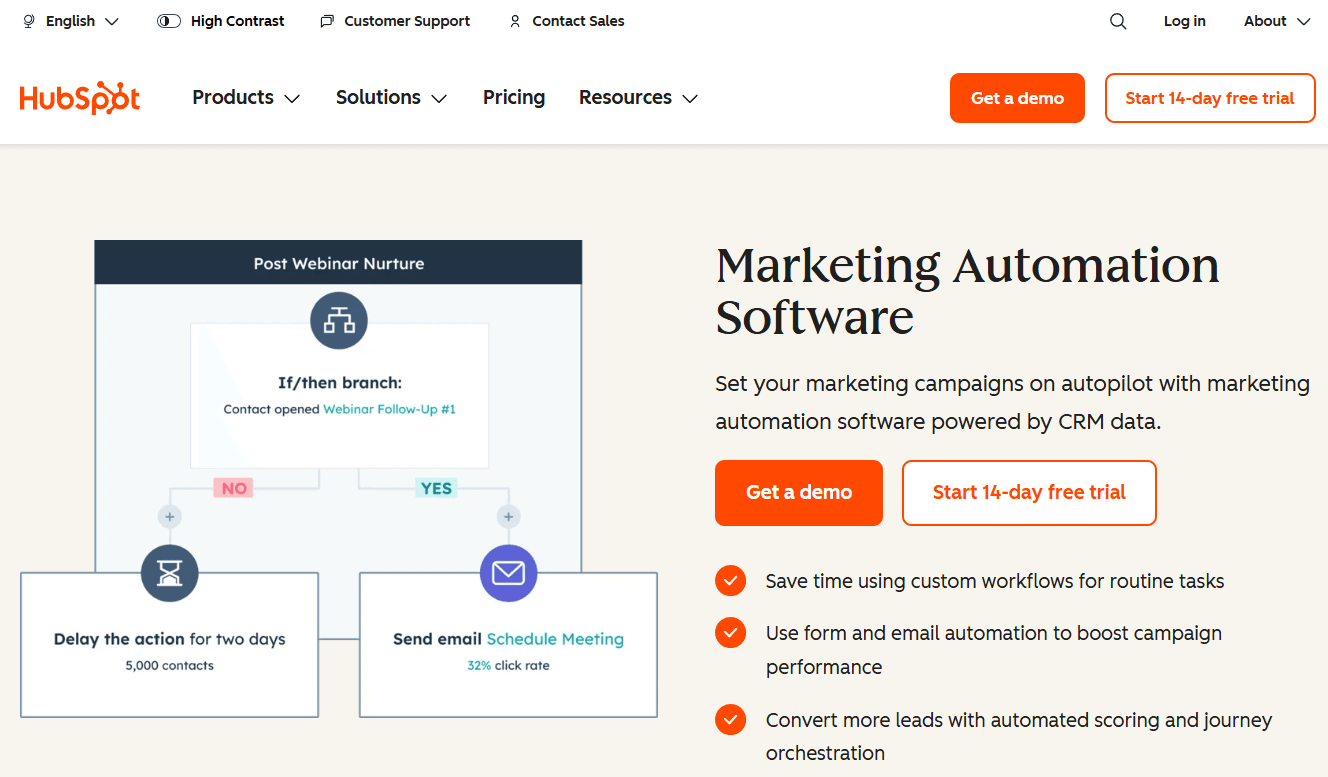Click the checkmark beside 'Convert more leads'
Image resolution: width=1328 pixels, height=777 pixels.
pyautogui.click(x=730, y=719)
